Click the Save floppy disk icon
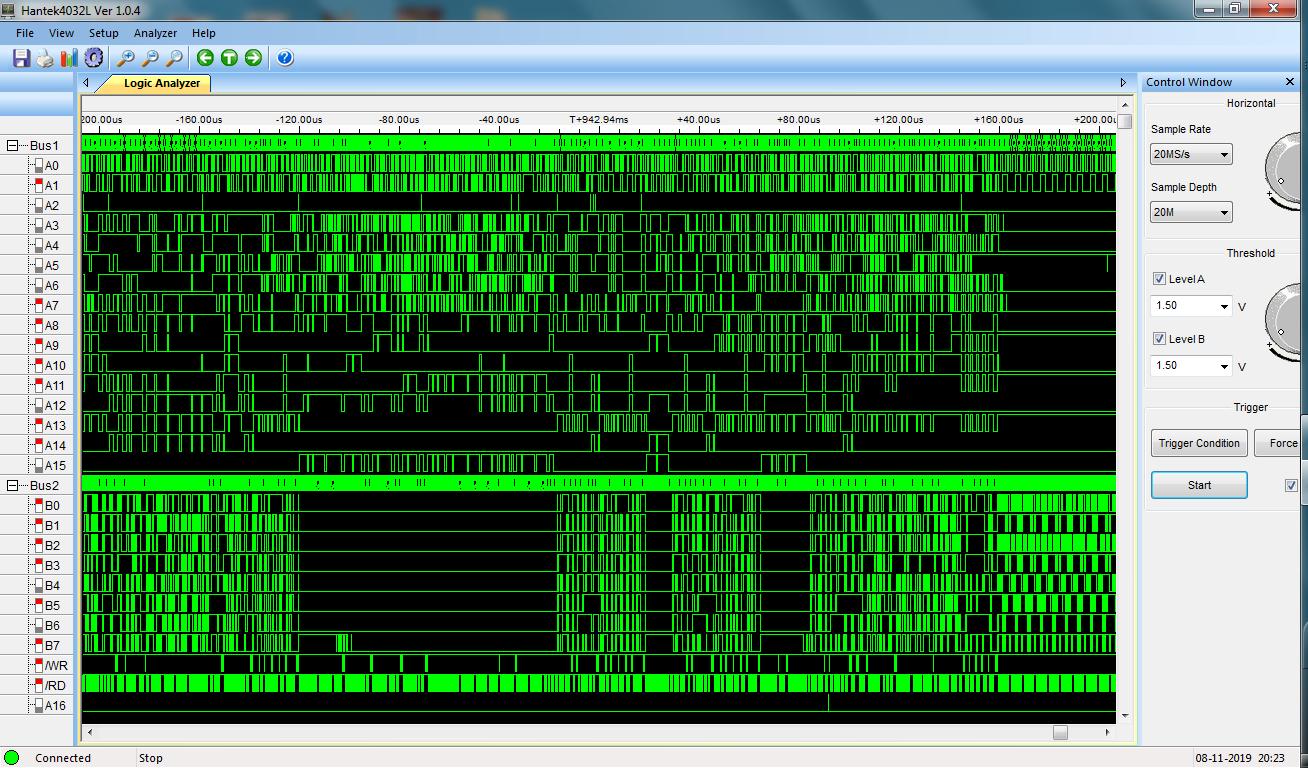Viewport: 1308px width, 768px height. click(21, 58)
